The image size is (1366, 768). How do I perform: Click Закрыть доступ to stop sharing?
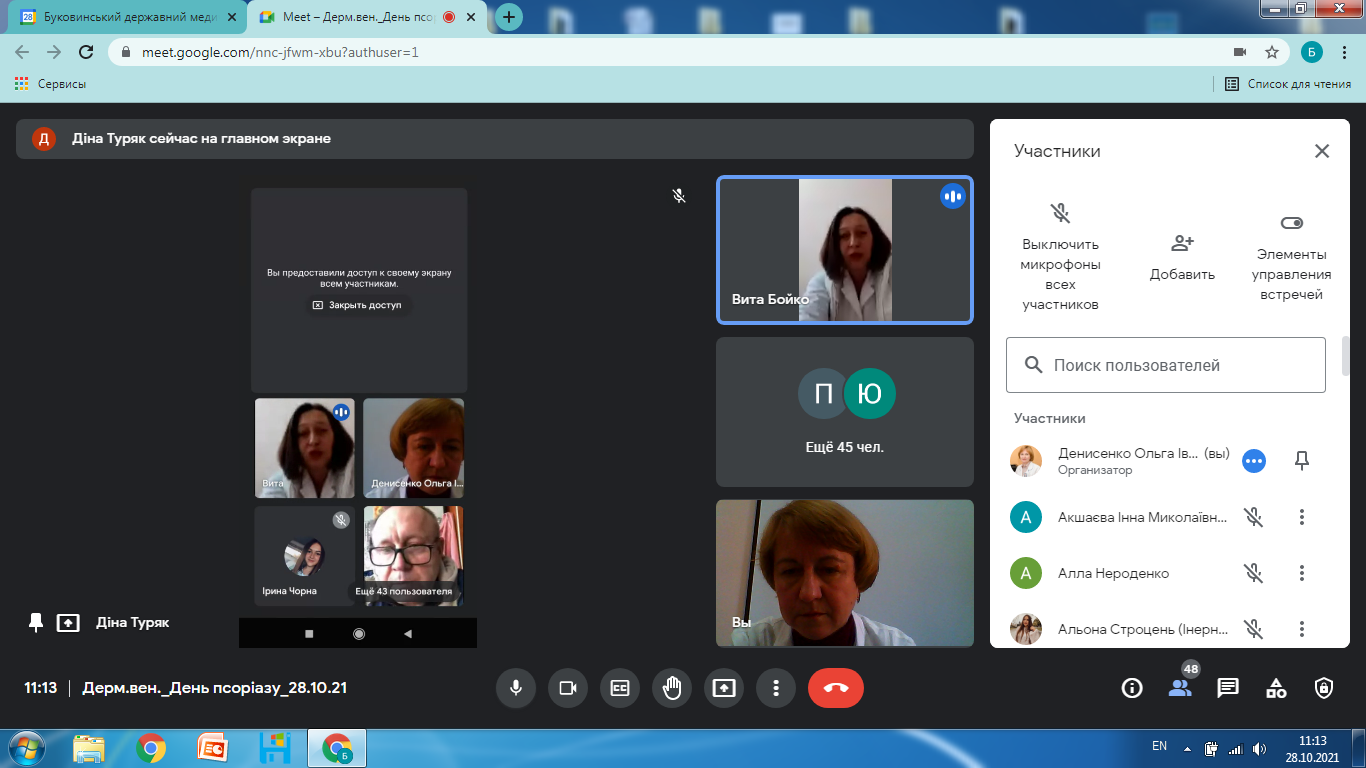[x=358, y=305]
